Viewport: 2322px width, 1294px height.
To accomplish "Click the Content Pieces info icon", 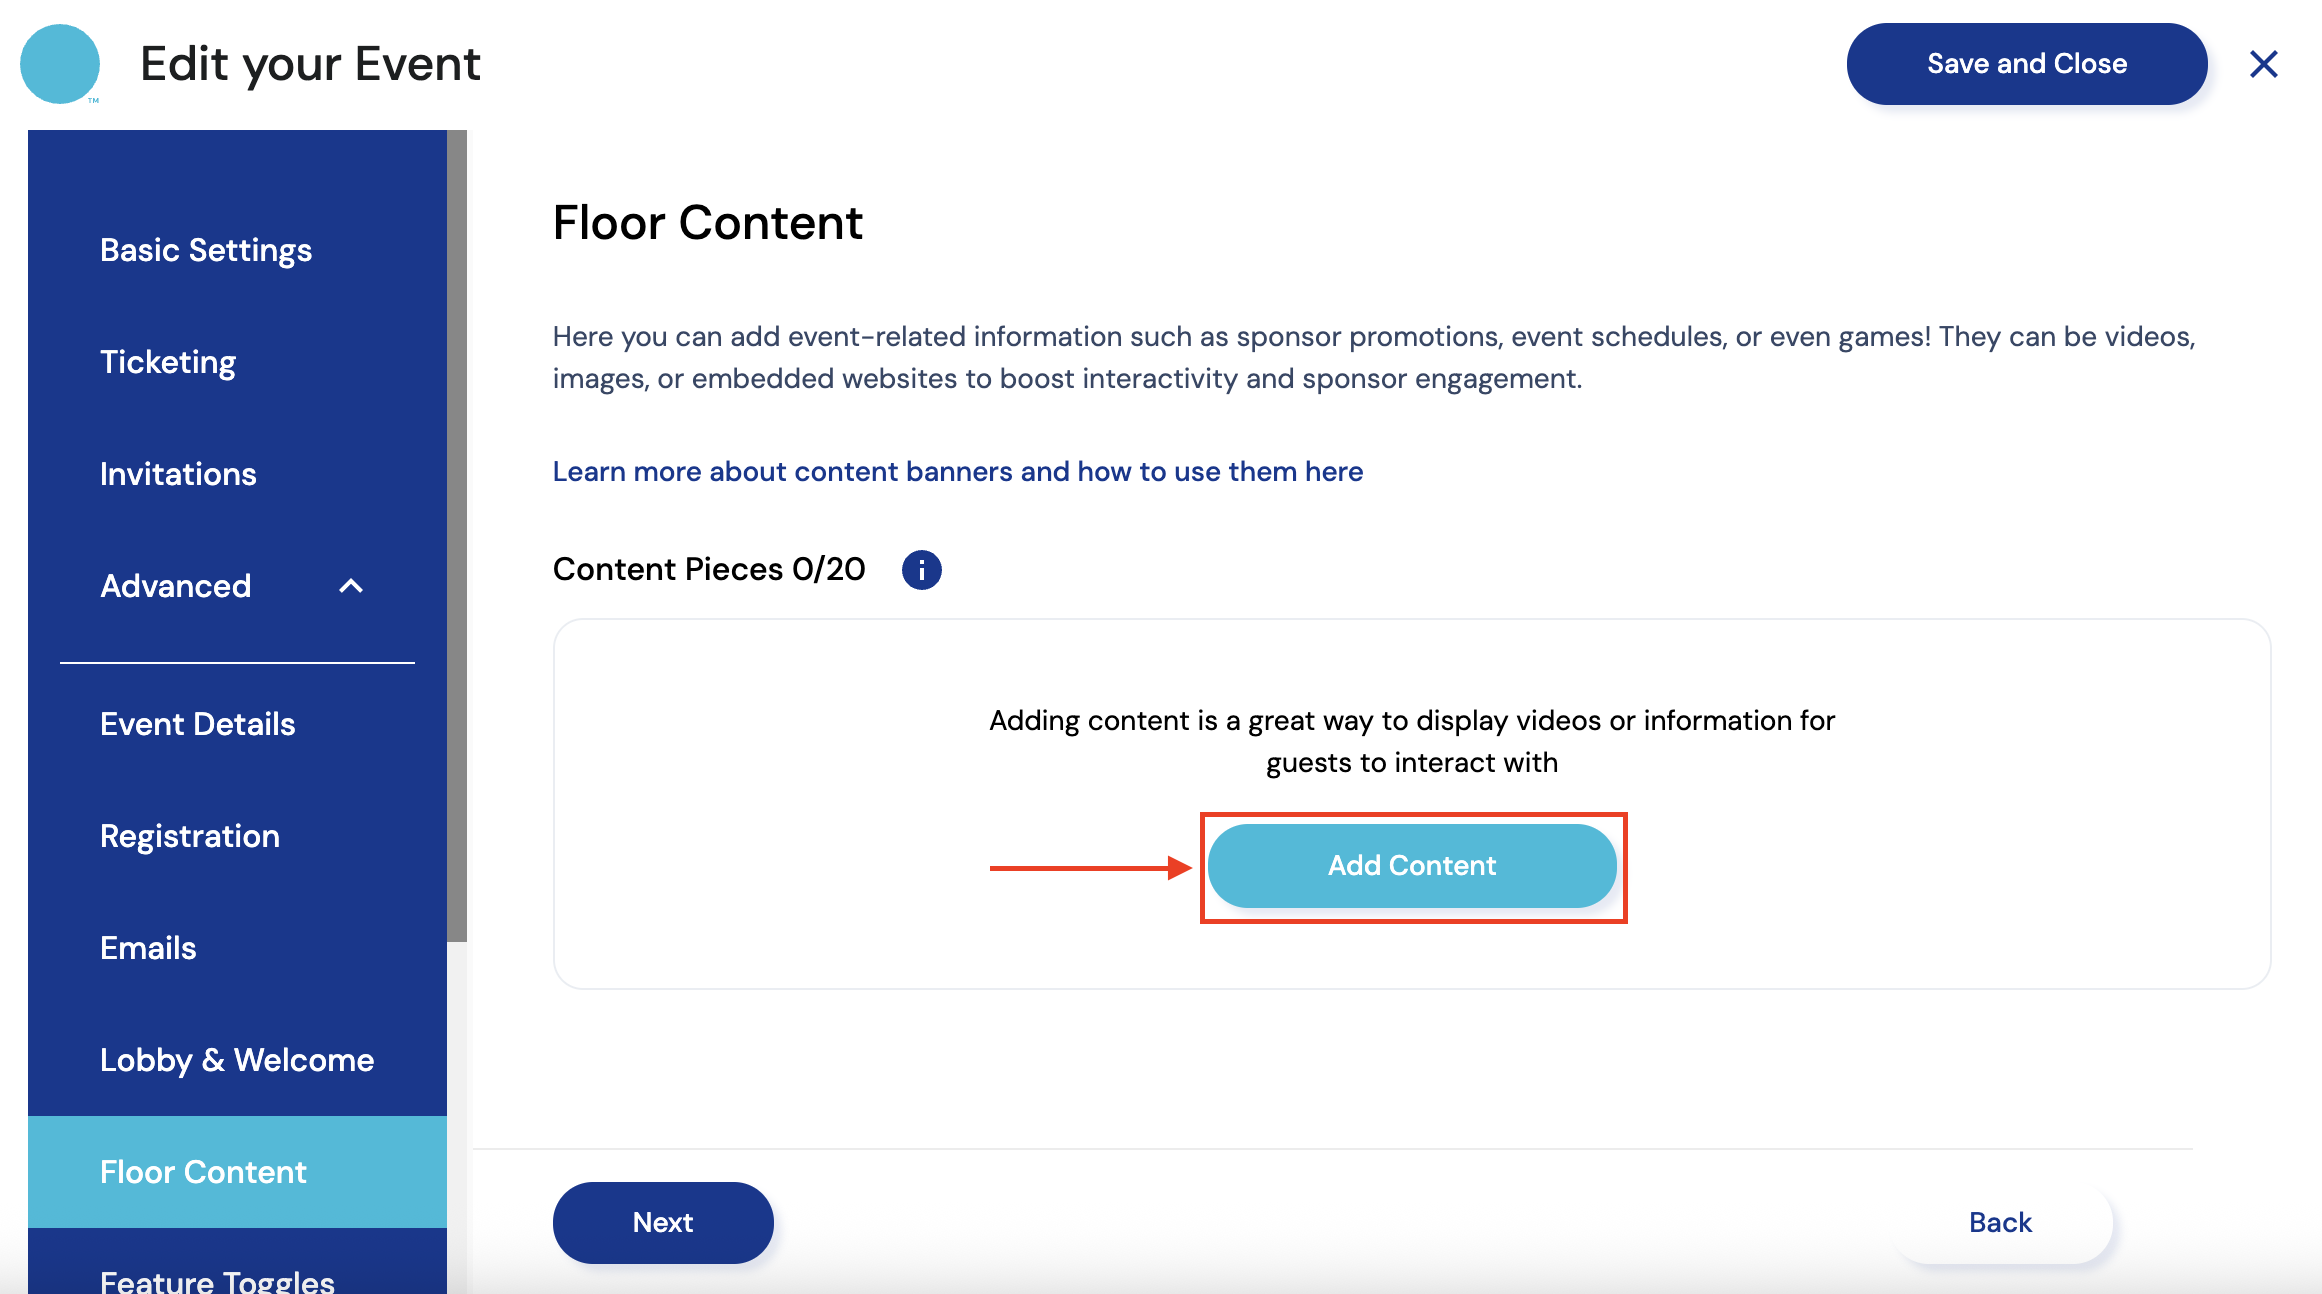I will tap(921, 570).
